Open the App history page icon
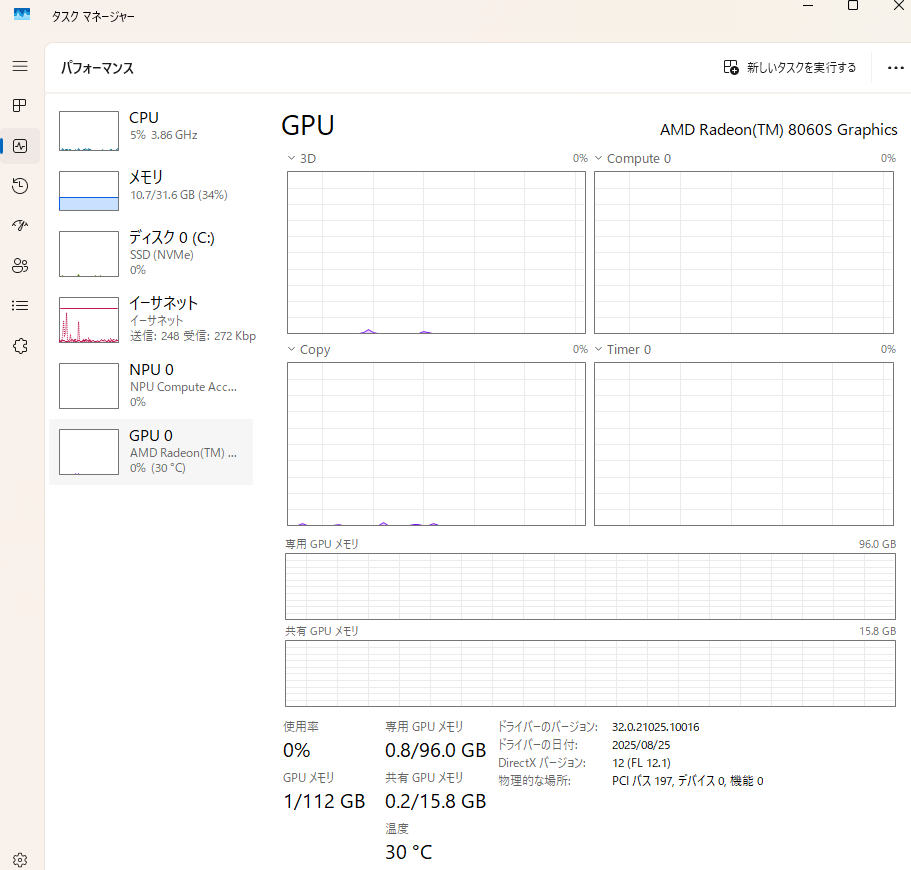This screenshot has width=911, height=870. [x=20, y=186]
